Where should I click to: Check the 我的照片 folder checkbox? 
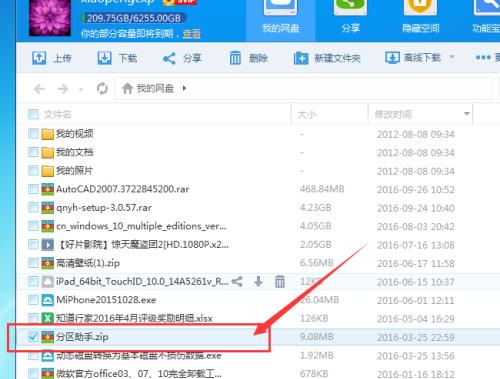coord(33,171)
